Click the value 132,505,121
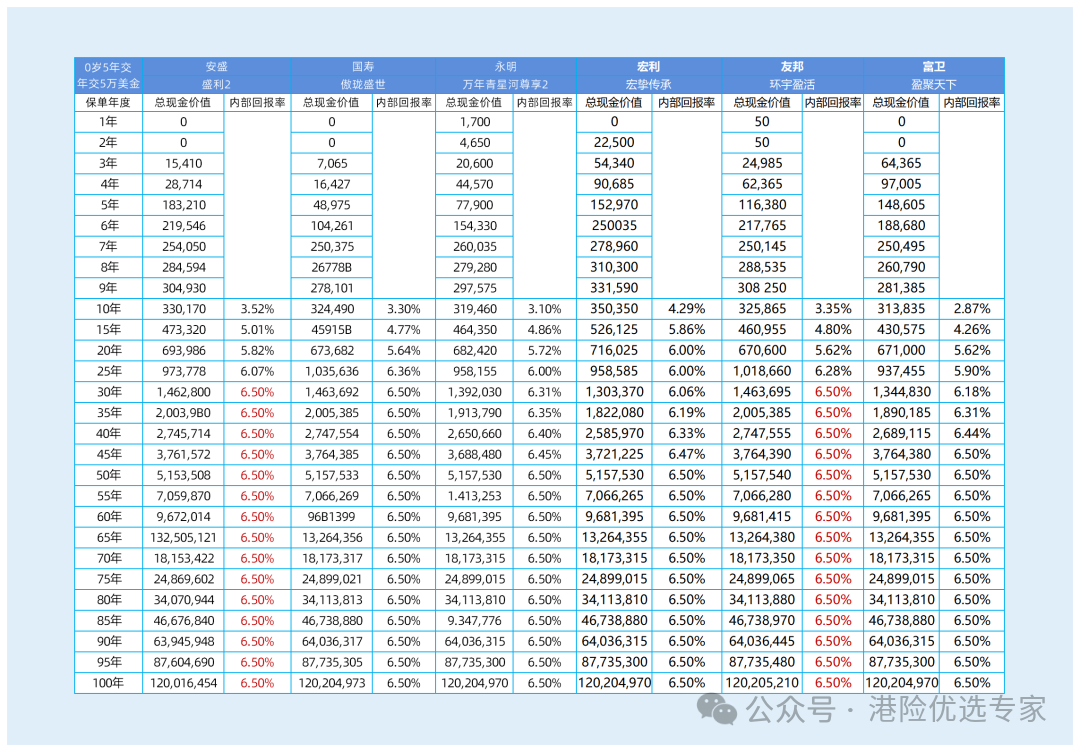This screenshot has height=752, width=1080. click(183, 538)
